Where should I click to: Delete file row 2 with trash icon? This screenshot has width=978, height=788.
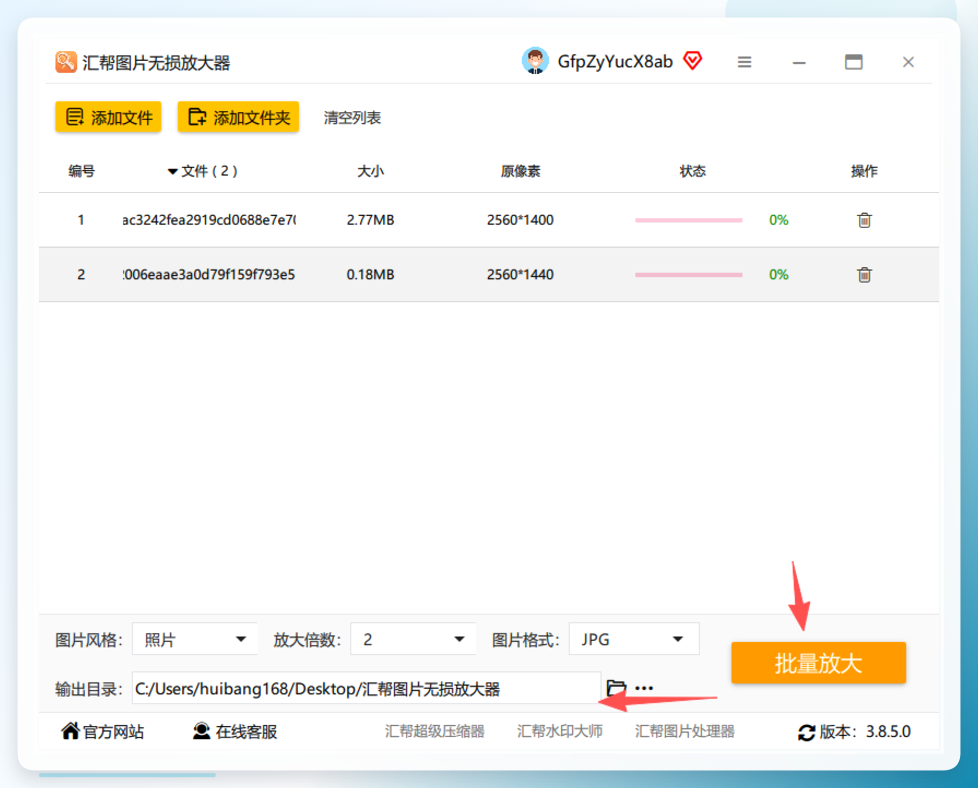click(x=864, y=274)
